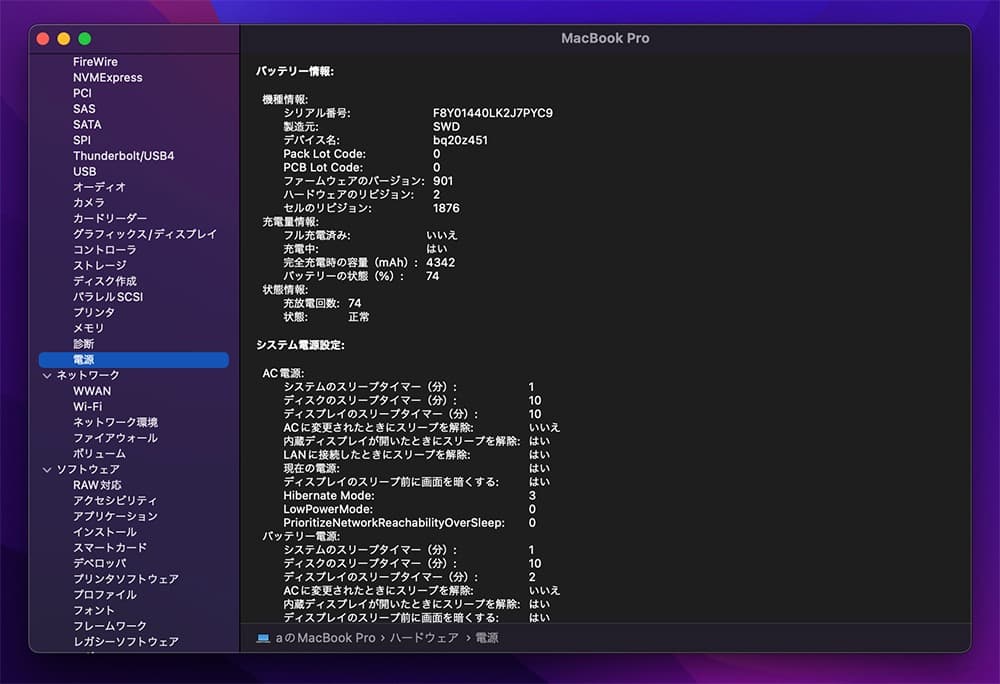The height and width of the screenshot is (684, 1000).
Task: Open the アクセシビリティ entry
Action: pos(115,500)
